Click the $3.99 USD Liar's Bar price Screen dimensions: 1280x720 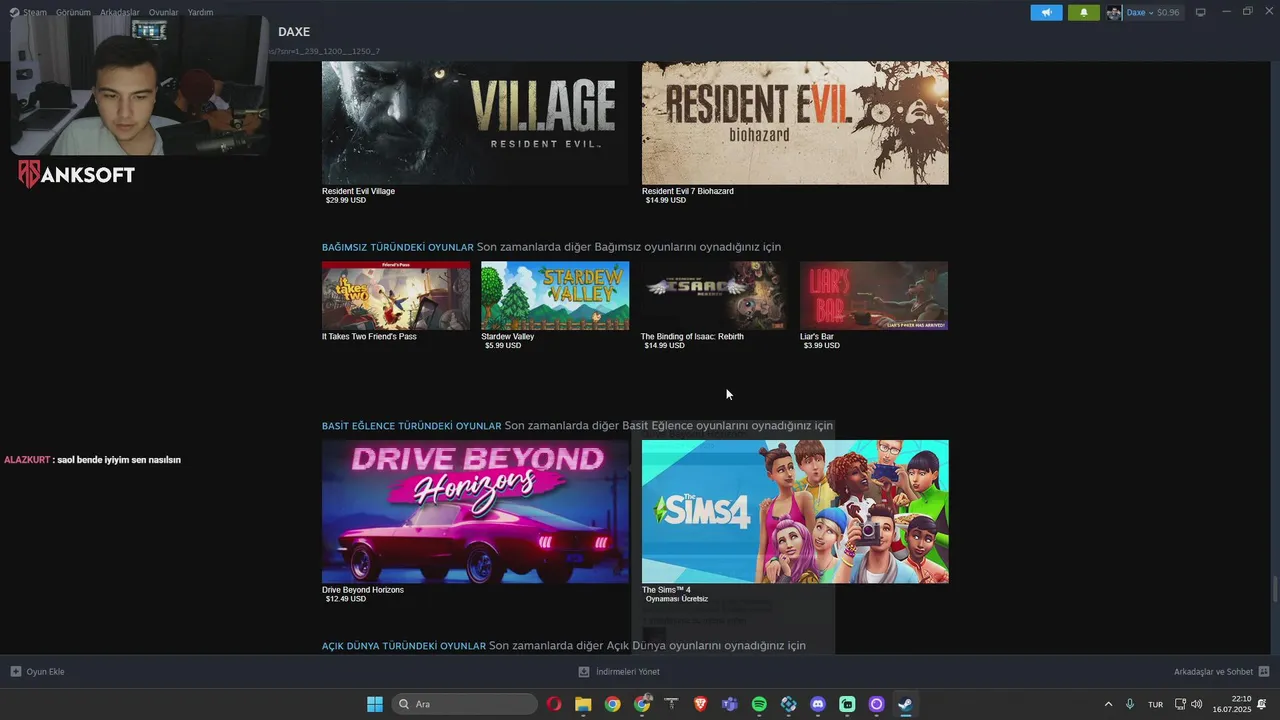click(822, 346)
